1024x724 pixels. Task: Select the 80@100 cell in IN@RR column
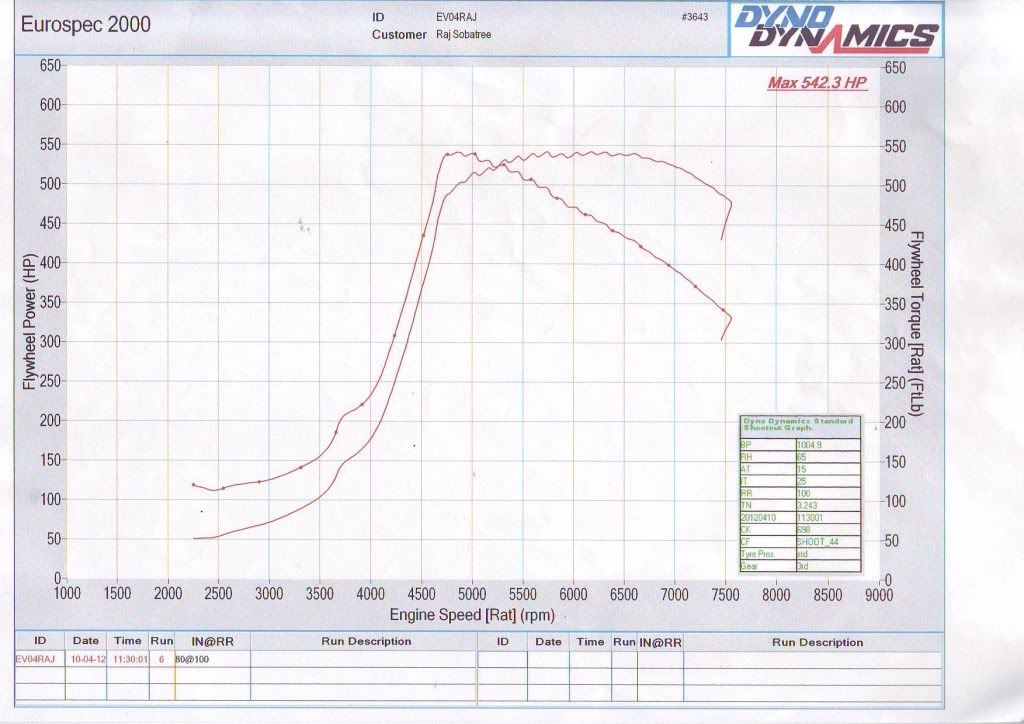point(192,660)
